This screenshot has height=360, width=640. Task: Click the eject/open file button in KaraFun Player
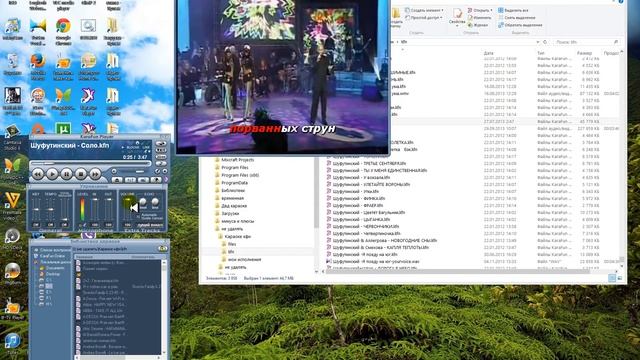[117, 180]
